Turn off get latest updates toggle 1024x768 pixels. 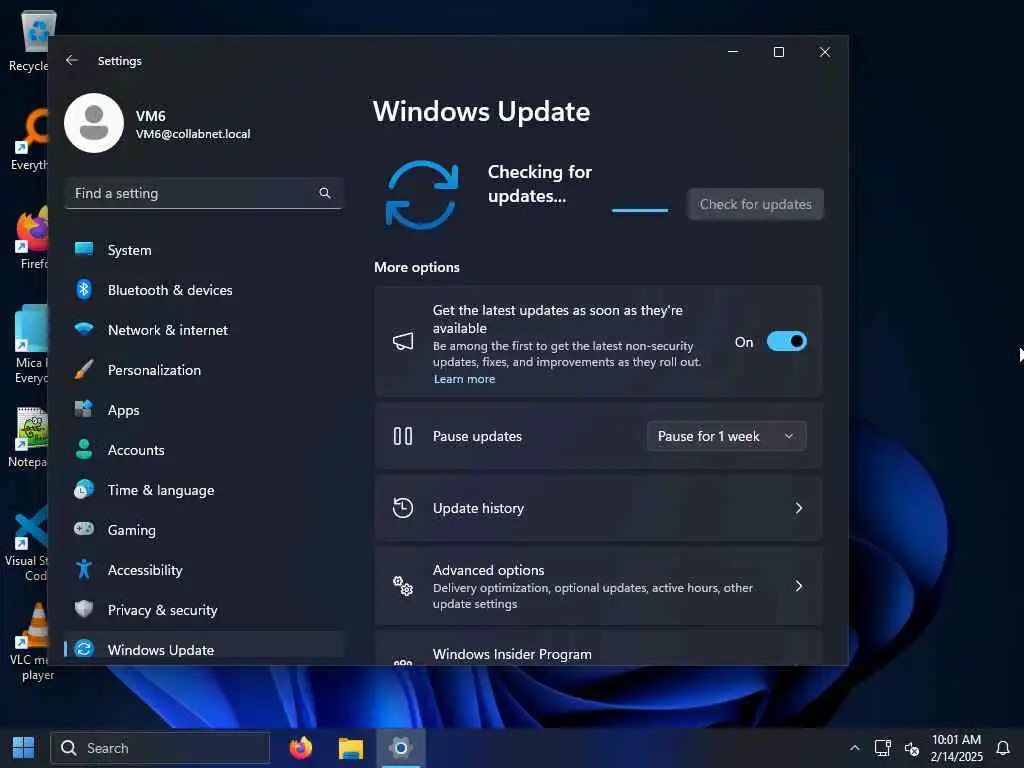[x=786, y=341]
